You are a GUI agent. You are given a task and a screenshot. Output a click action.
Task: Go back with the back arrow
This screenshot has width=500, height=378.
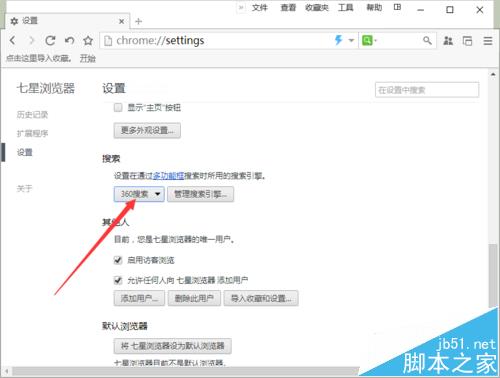[13, 40]
